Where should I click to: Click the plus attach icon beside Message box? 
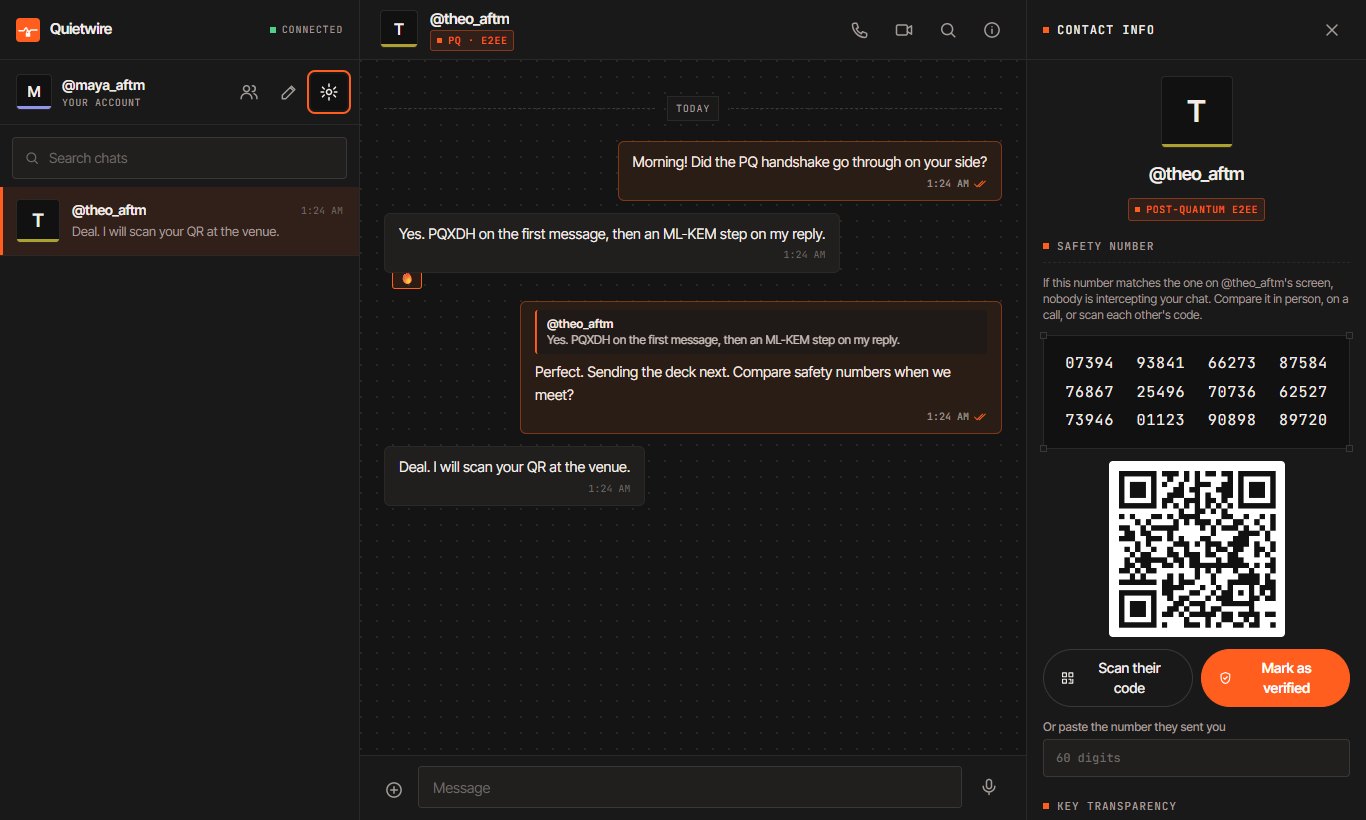[x=394, y=789]
